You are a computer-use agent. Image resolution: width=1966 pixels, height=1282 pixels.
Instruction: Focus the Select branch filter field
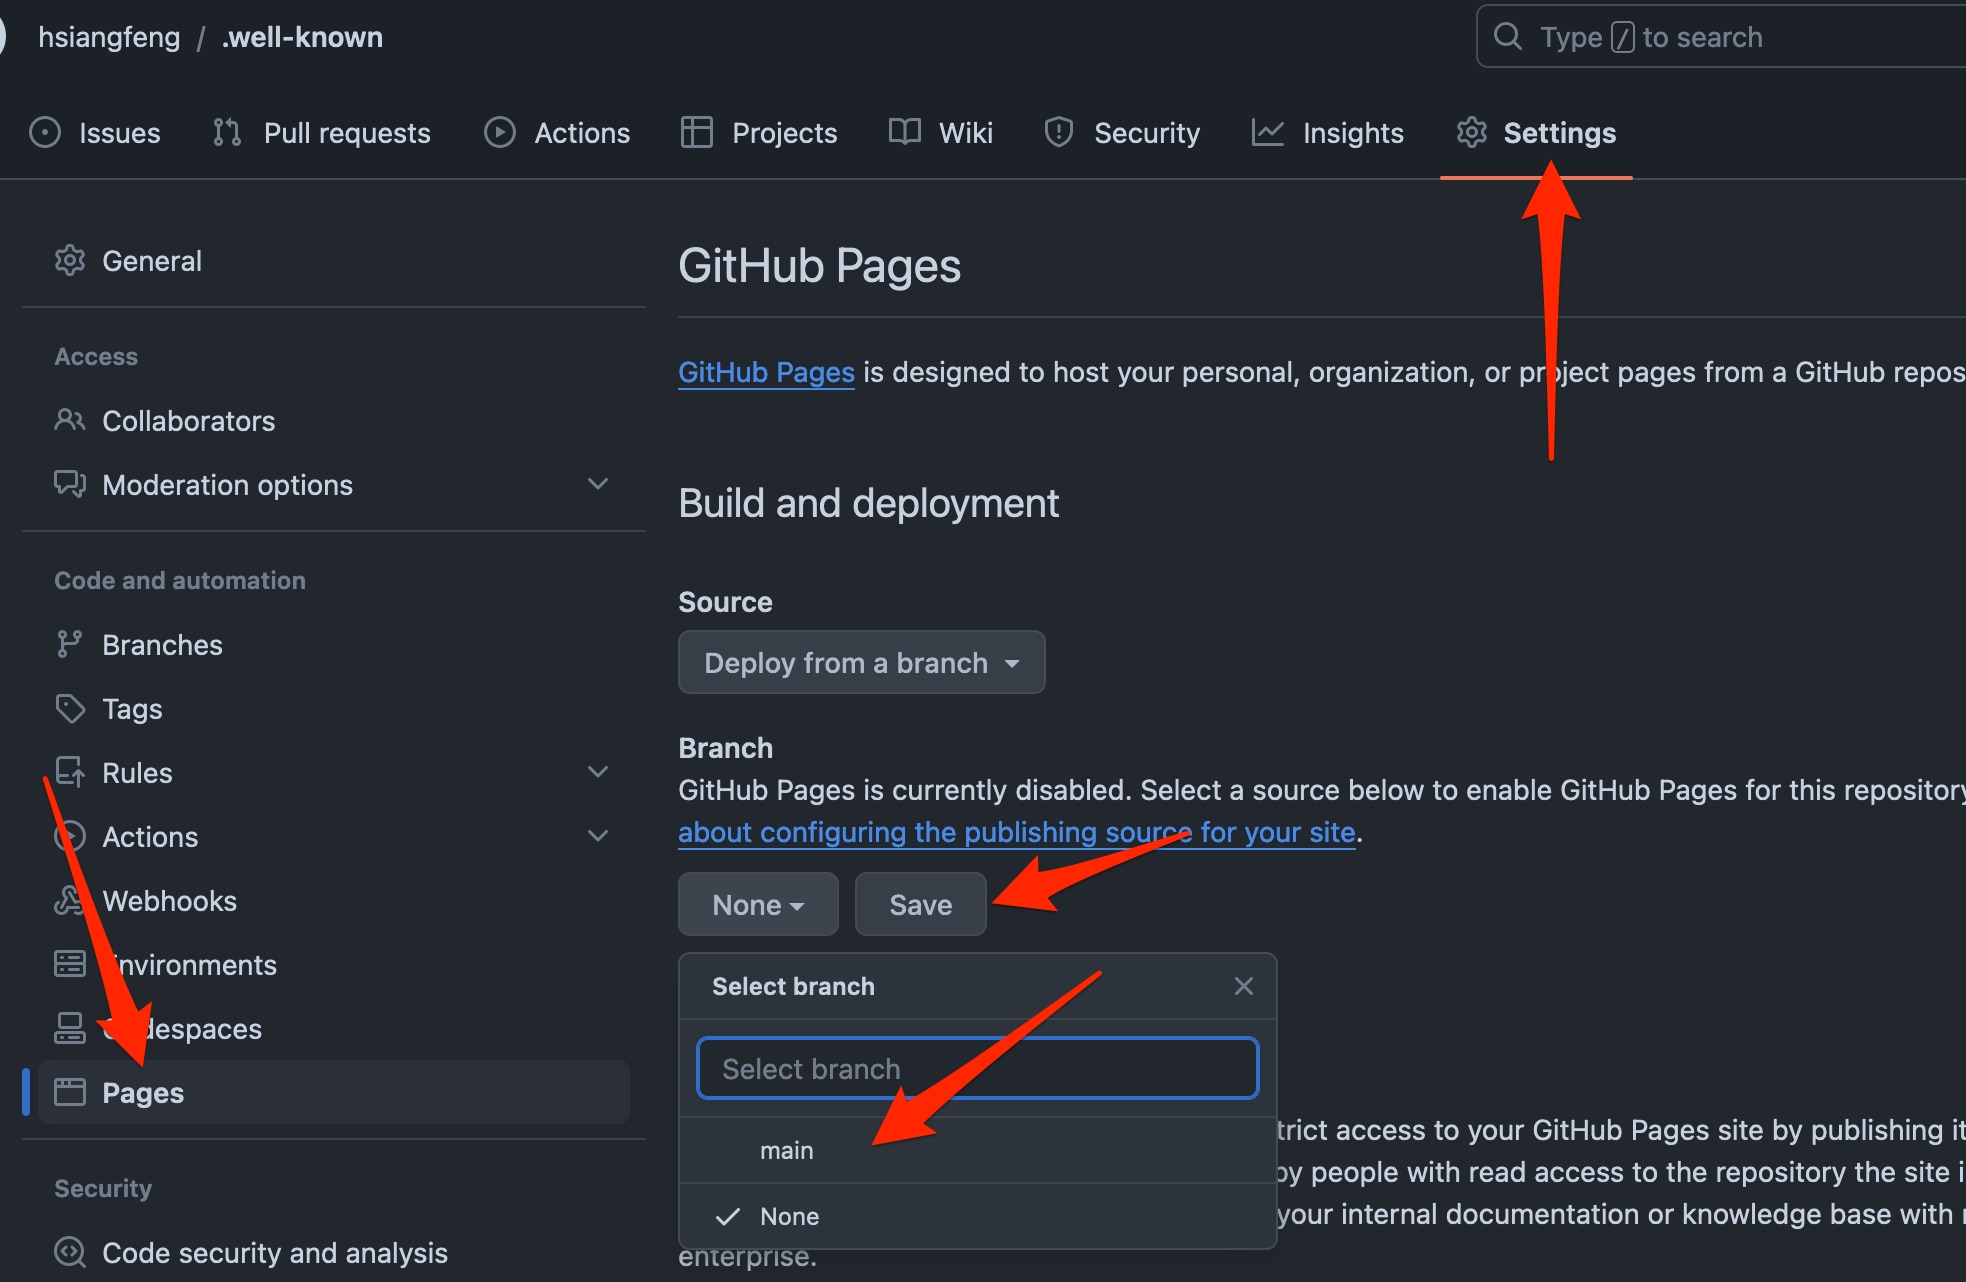click(977, 1069)
